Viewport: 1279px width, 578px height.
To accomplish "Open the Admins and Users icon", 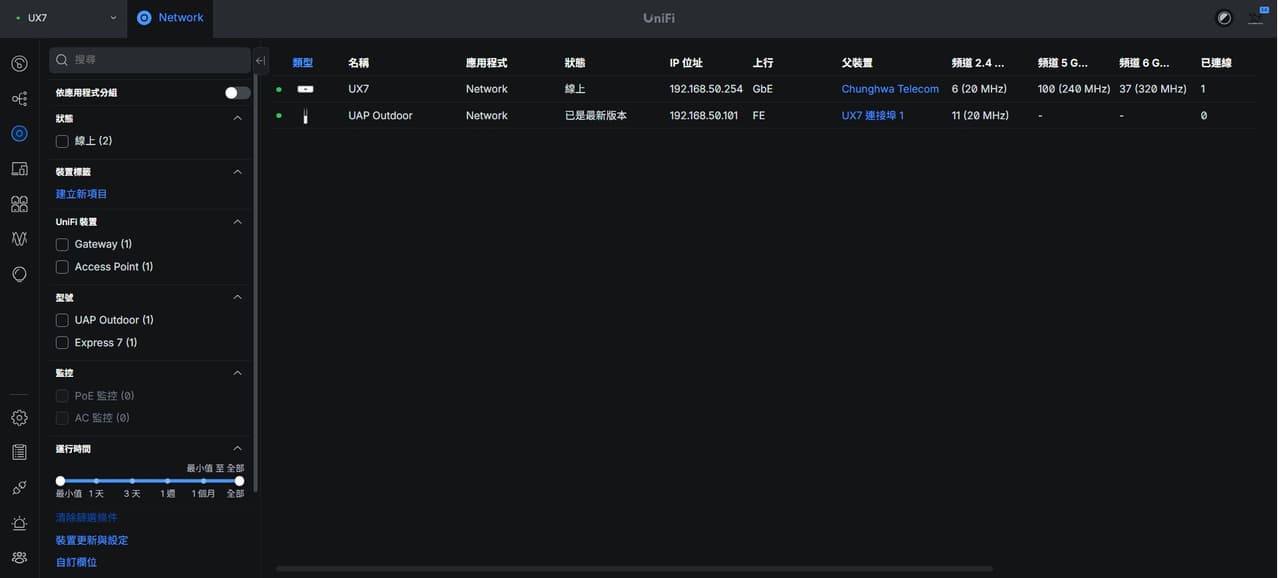I will [x=19, y=557].
